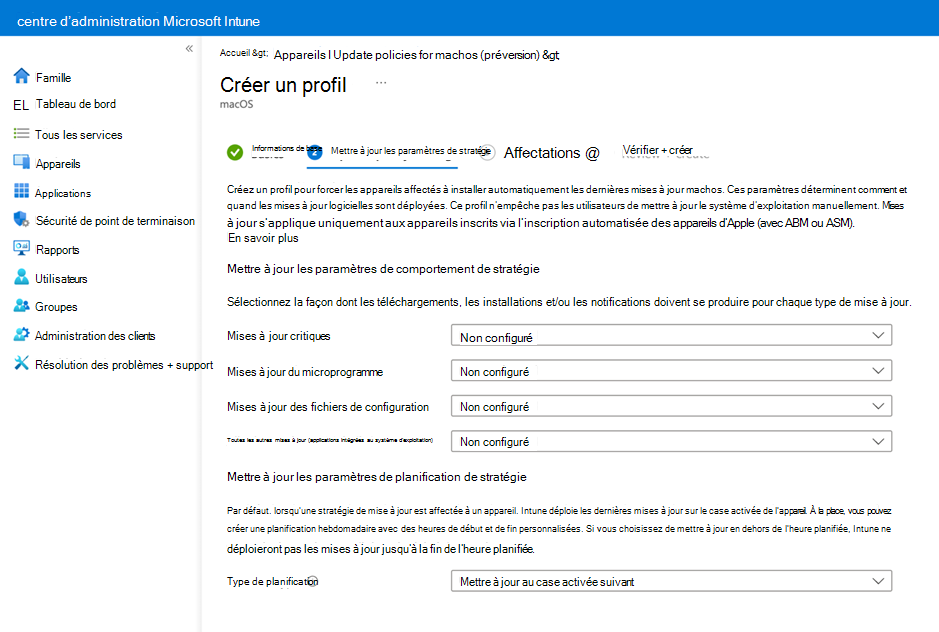Open Groupes in the sidebar
Viewport: 939px width, 632px height.
(x=56, y=307)
